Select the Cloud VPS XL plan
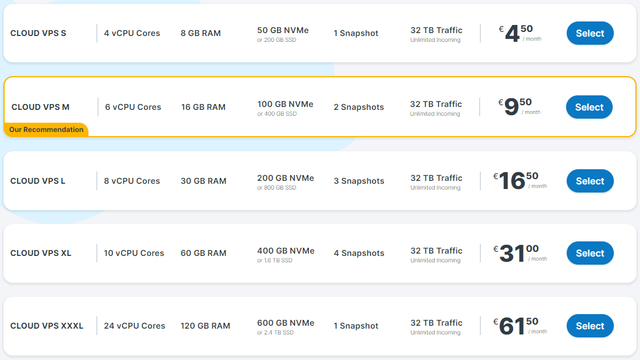The image size is (640, 360). [x=590, y=253]
